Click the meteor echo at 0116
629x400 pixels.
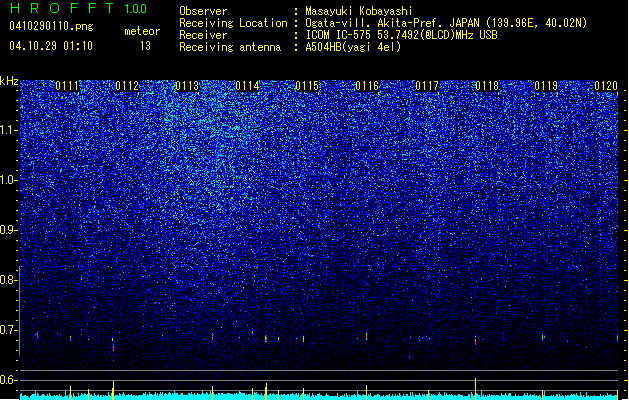pos(366,336)
